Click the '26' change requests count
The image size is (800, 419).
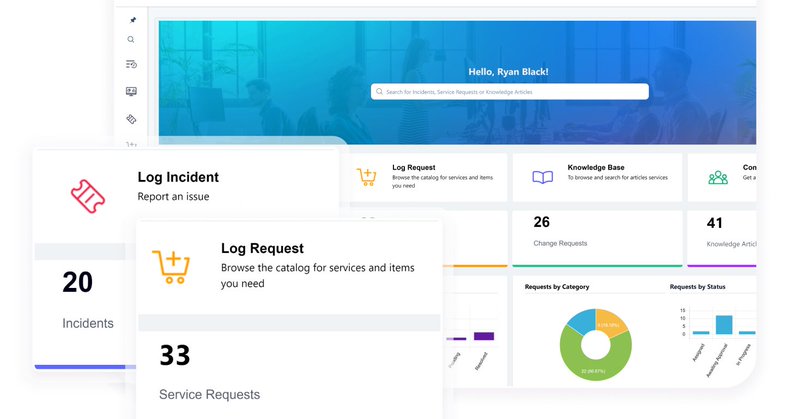pyautogui.click(x=541, y=222)
